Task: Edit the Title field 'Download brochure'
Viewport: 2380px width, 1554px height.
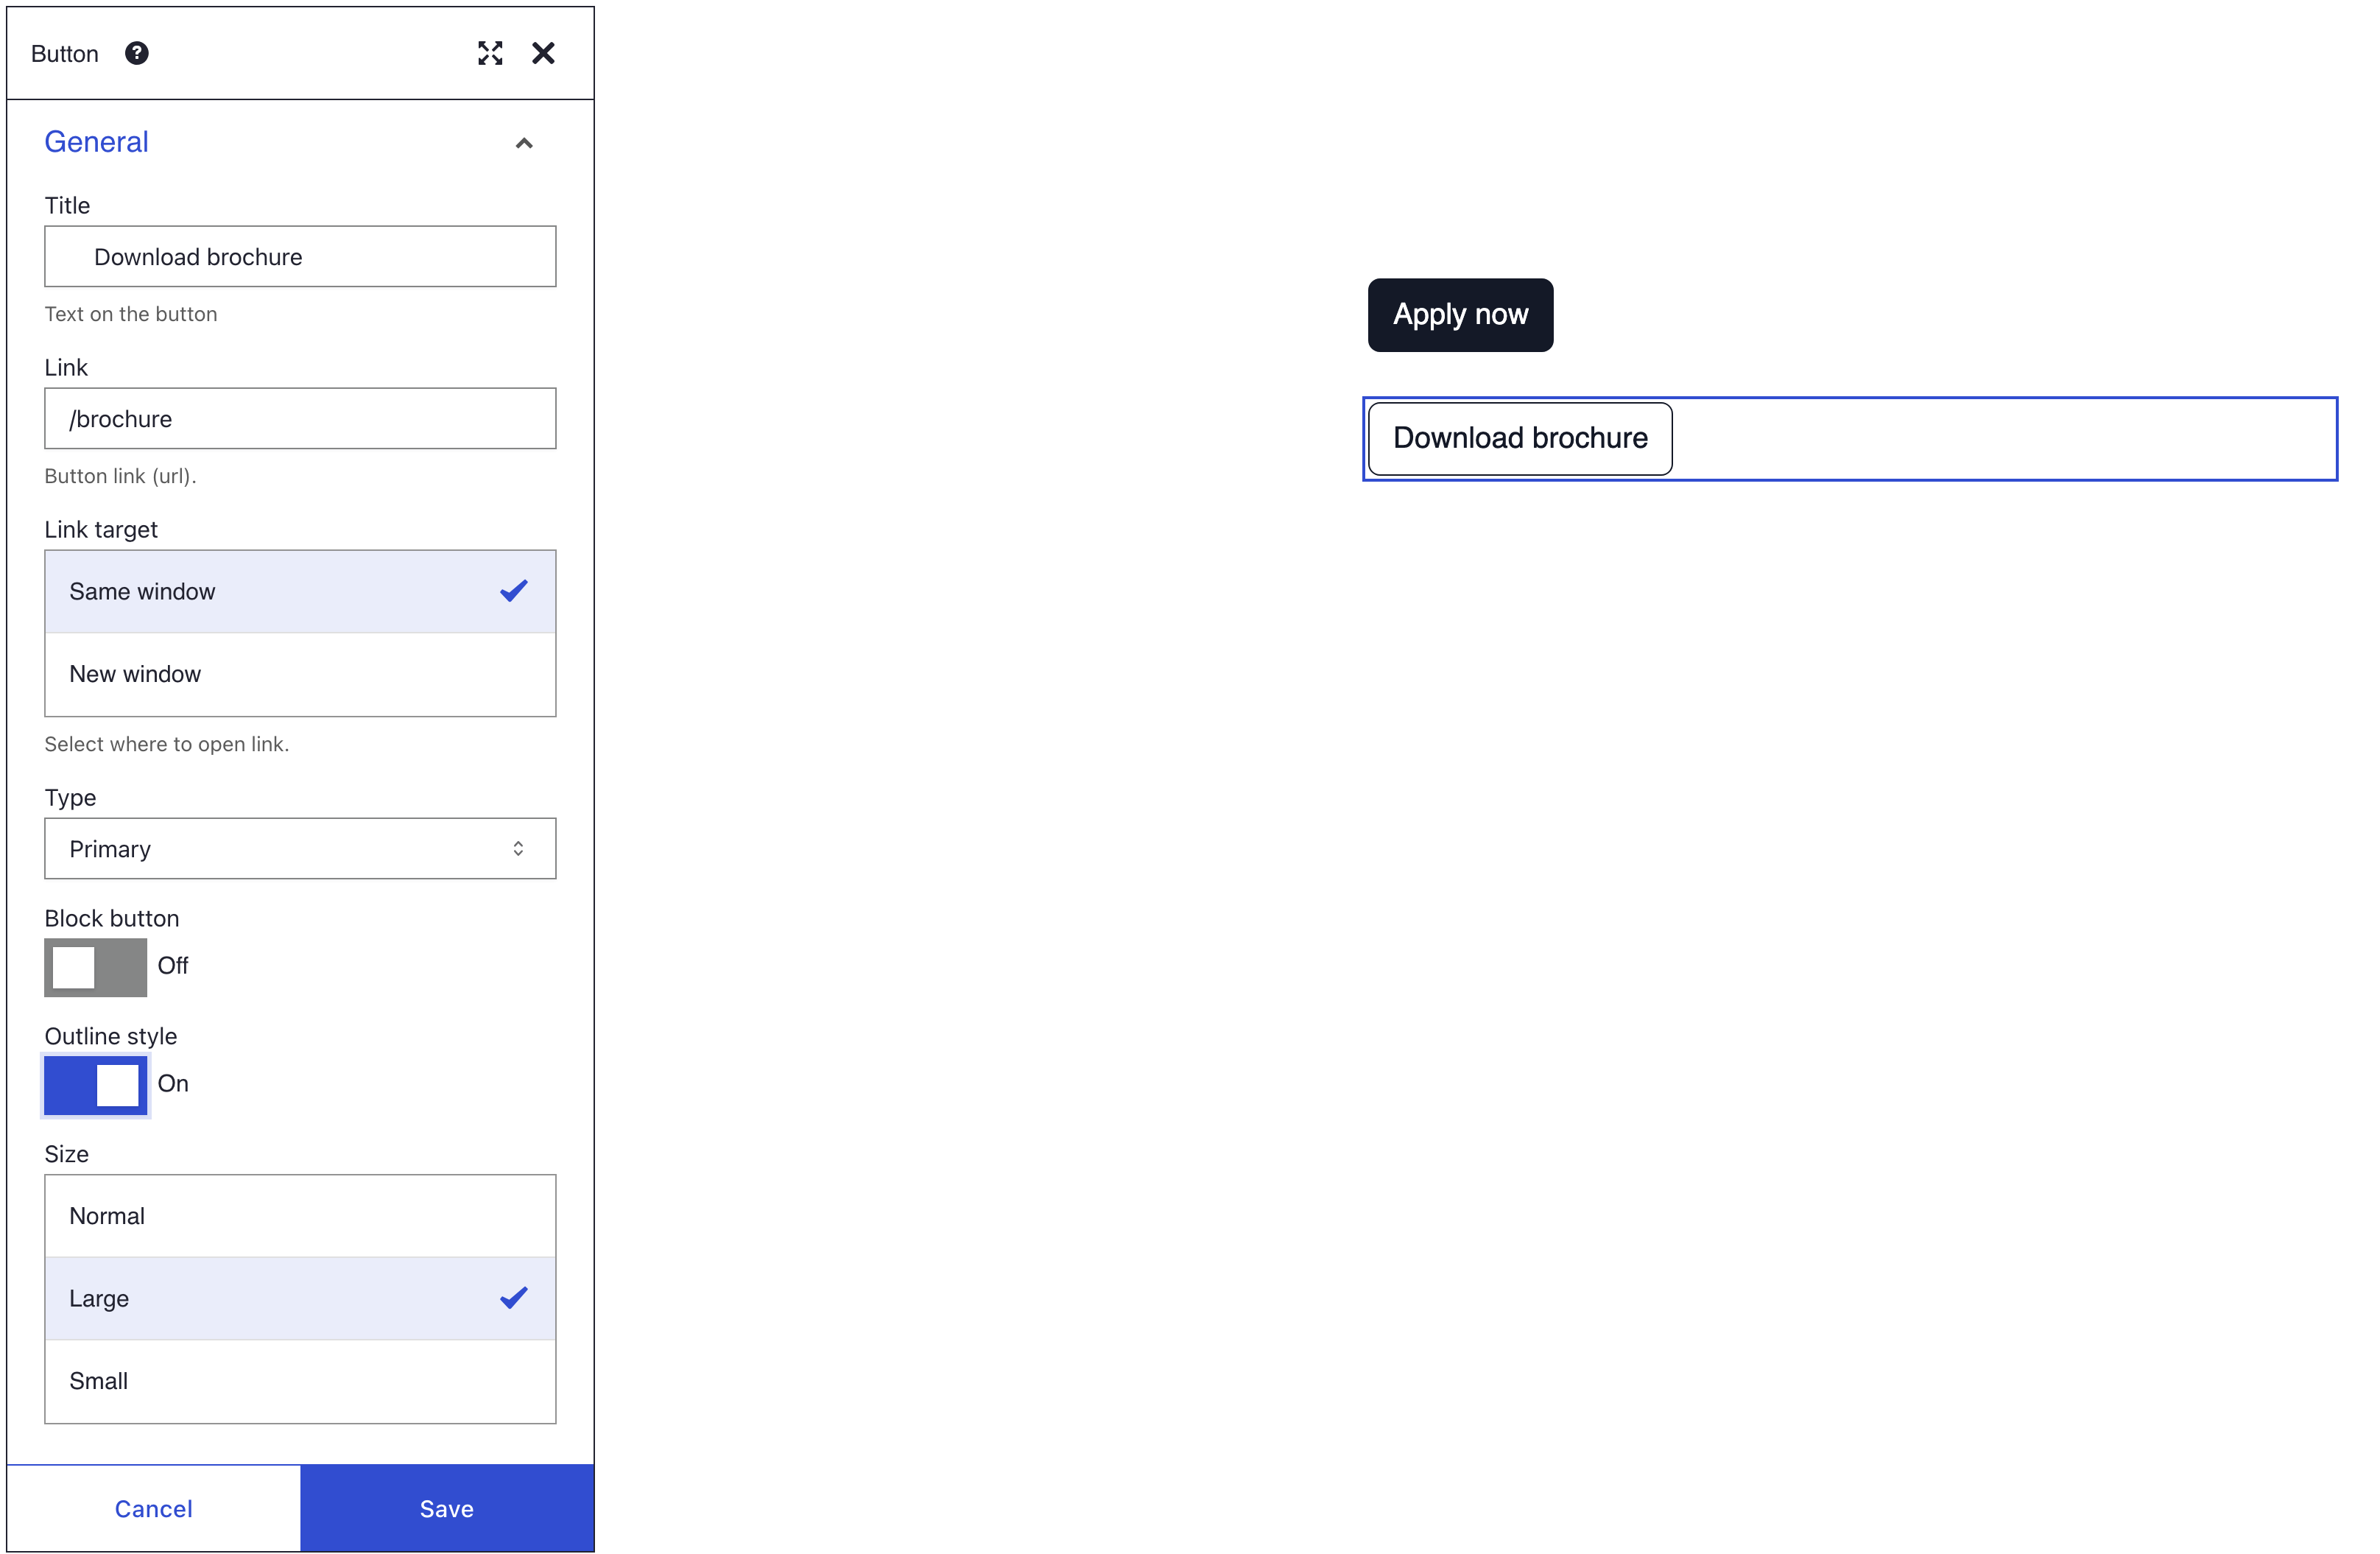Action: point(300,257)
